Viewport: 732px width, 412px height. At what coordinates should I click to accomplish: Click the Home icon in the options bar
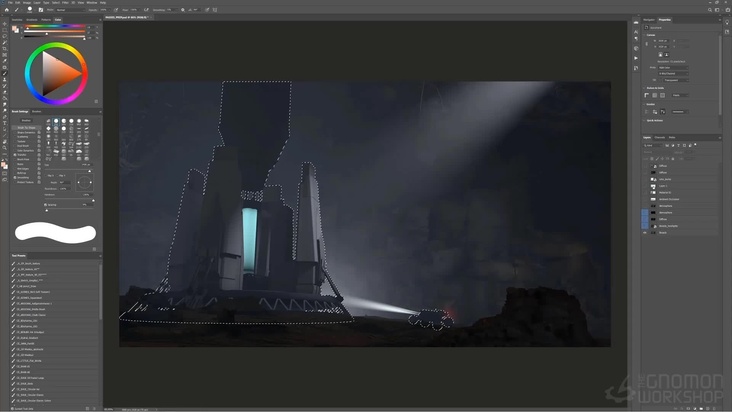point(7,9)
